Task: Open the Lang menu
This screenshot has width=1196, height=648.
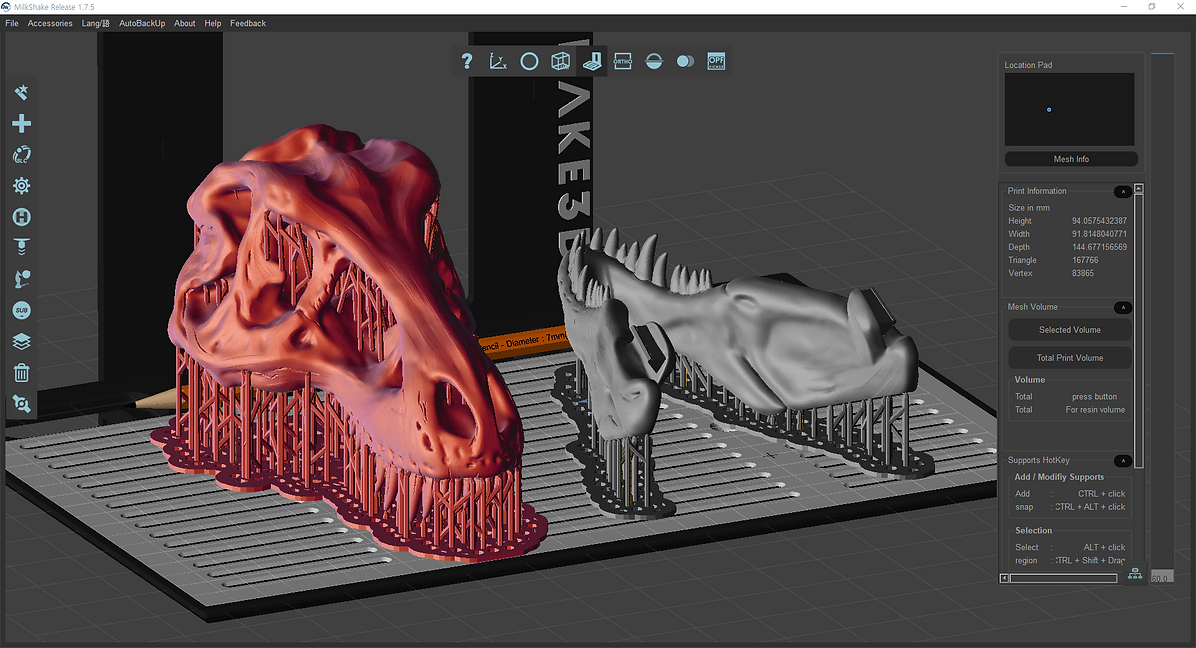Action: click(x=95, y=23)
